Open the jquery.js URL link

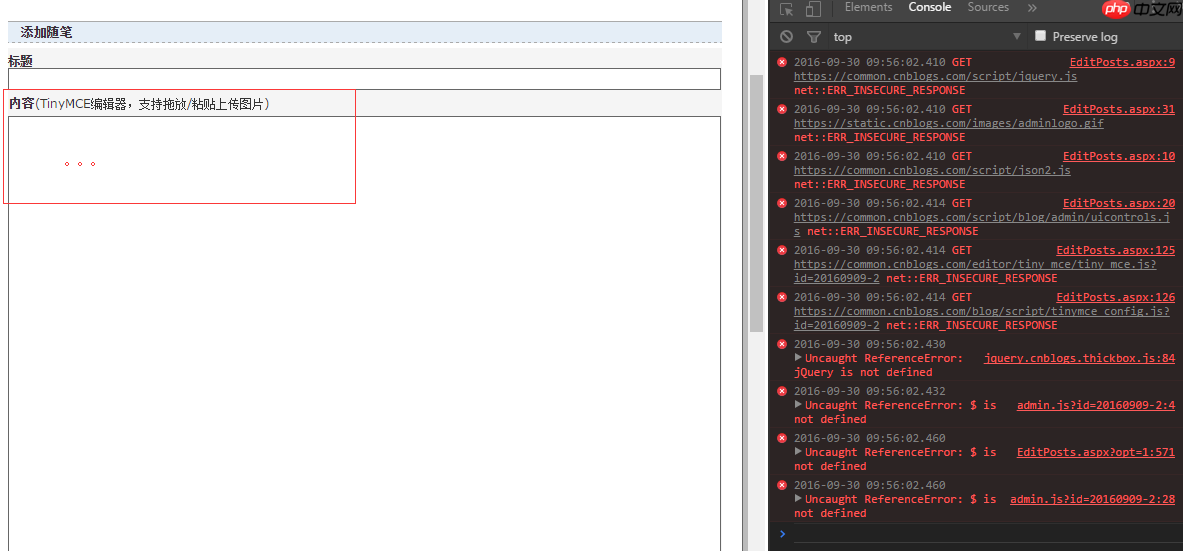935,76
